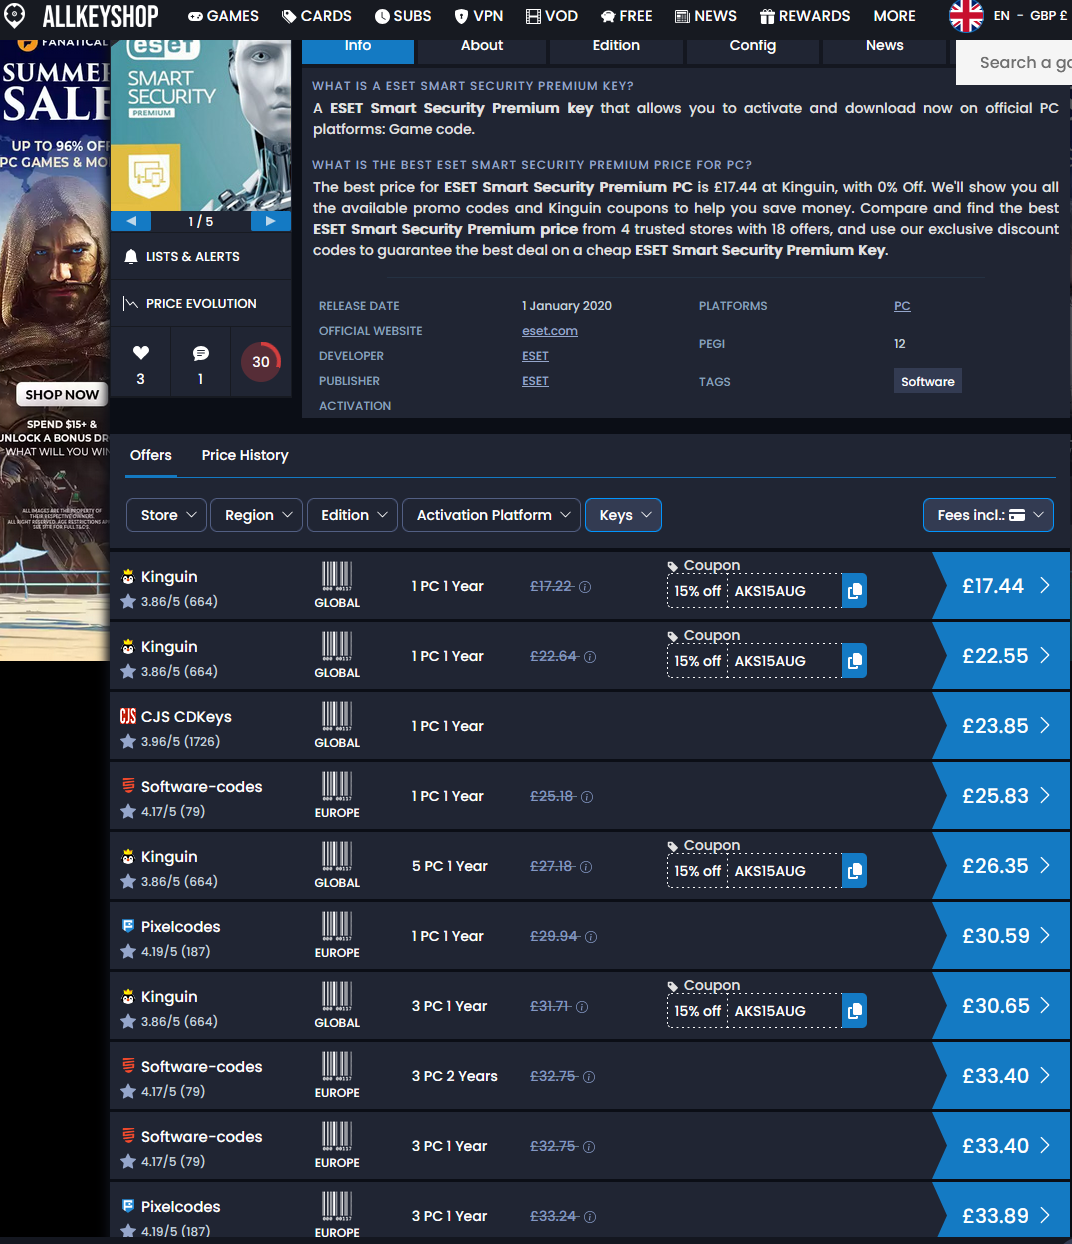The height and width of the screenshot is (1244, 1072).
Task: Go to Kinguin offer at £17.44
Action: coord(1002,586)
